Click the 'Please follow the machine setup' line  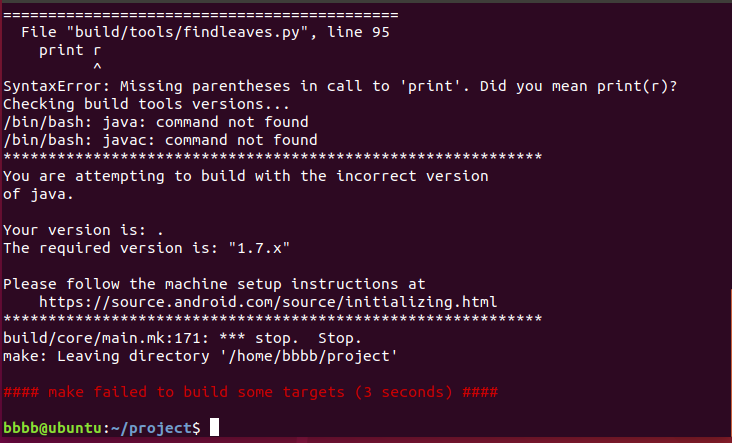pos(214,284)
